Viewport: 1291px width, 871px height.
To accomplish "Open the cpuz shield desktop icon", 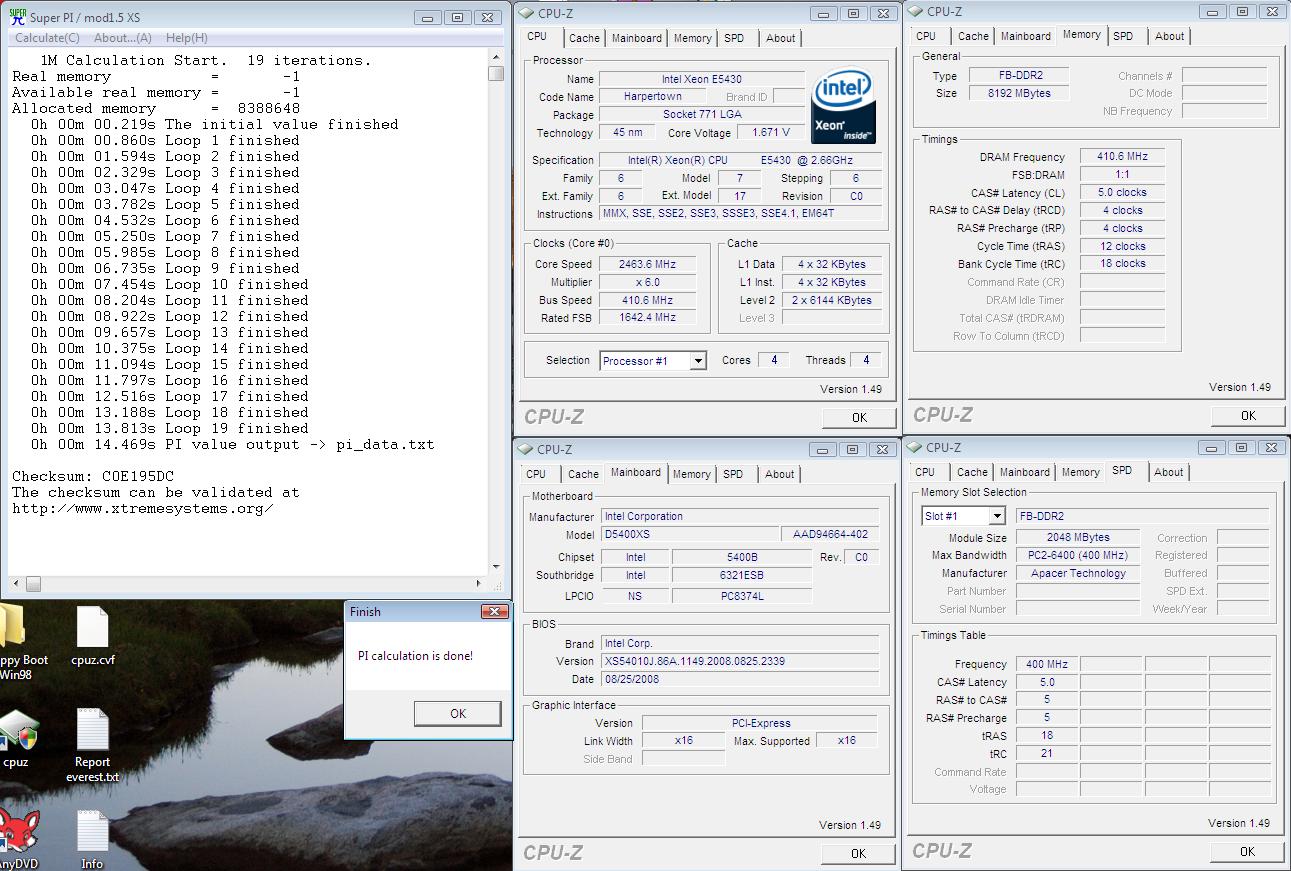I will click(17, 738).
